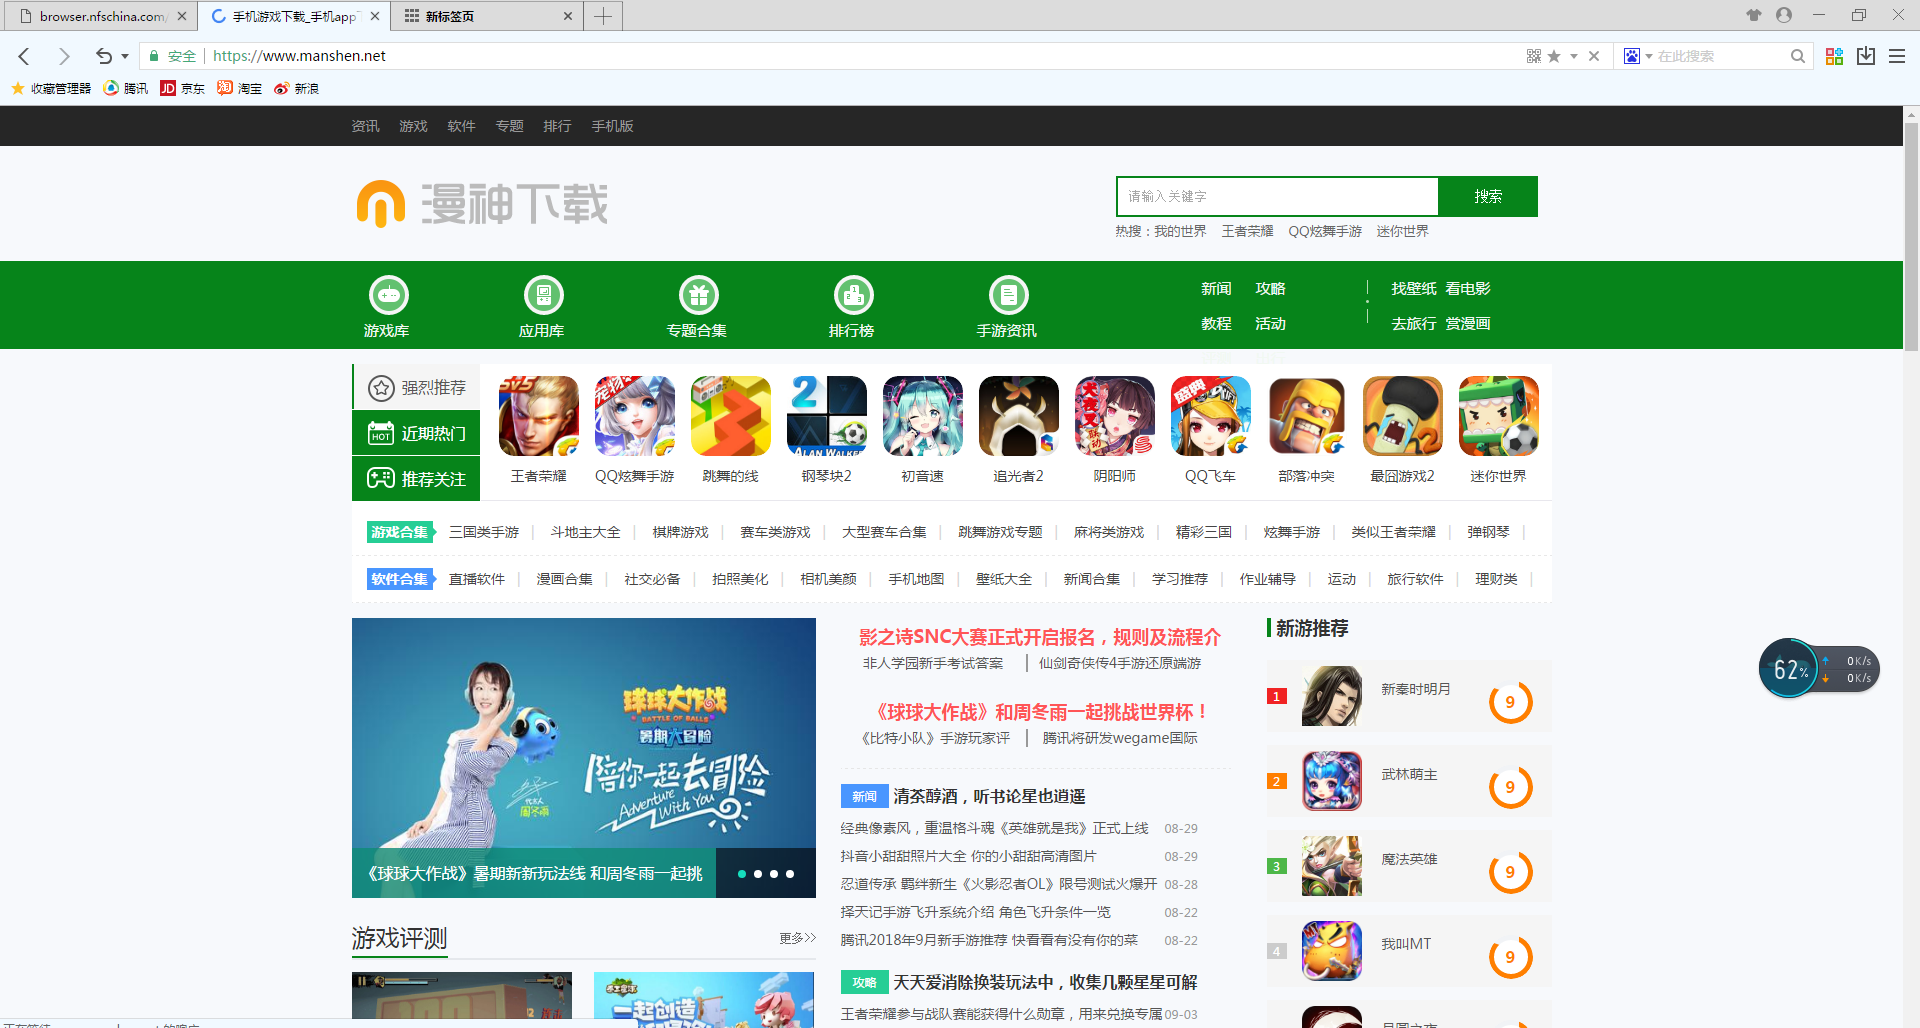Stop loading with the X icon

pos(1594,56)
